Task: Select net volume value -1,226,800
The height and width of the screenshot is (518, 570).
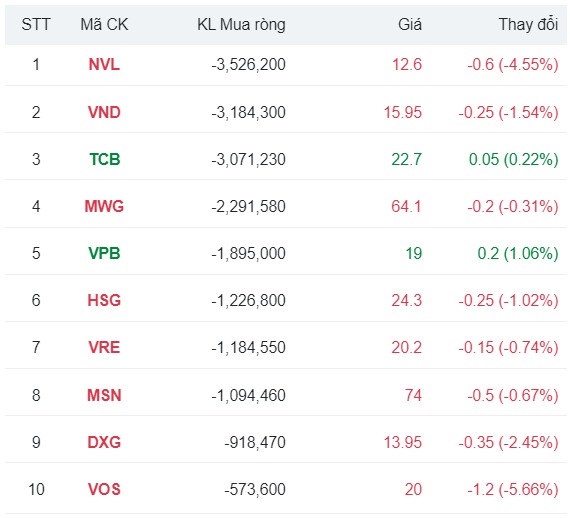Action: [x=249, y=301]
